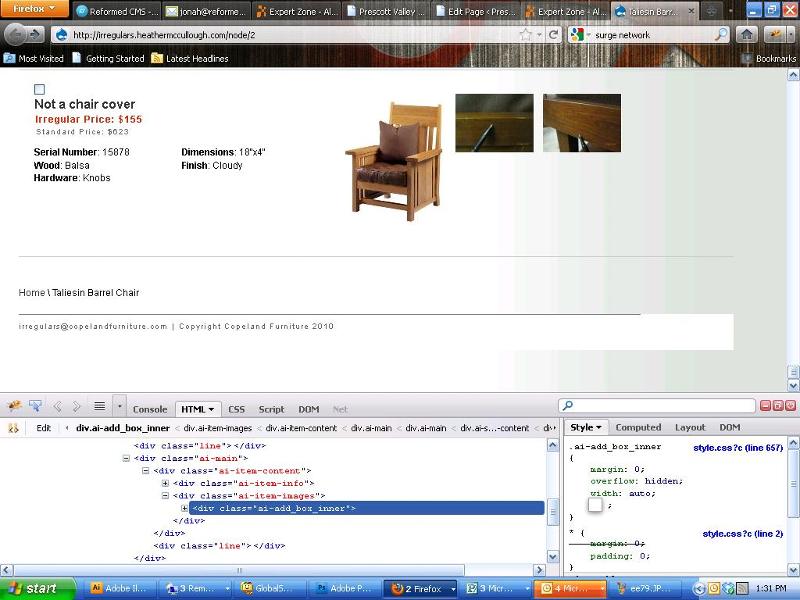Image resolution: width=800 pixels, height=600 pixels.
Task: Switch to the Firebug Console tab
Action: (x=149, y=409)
